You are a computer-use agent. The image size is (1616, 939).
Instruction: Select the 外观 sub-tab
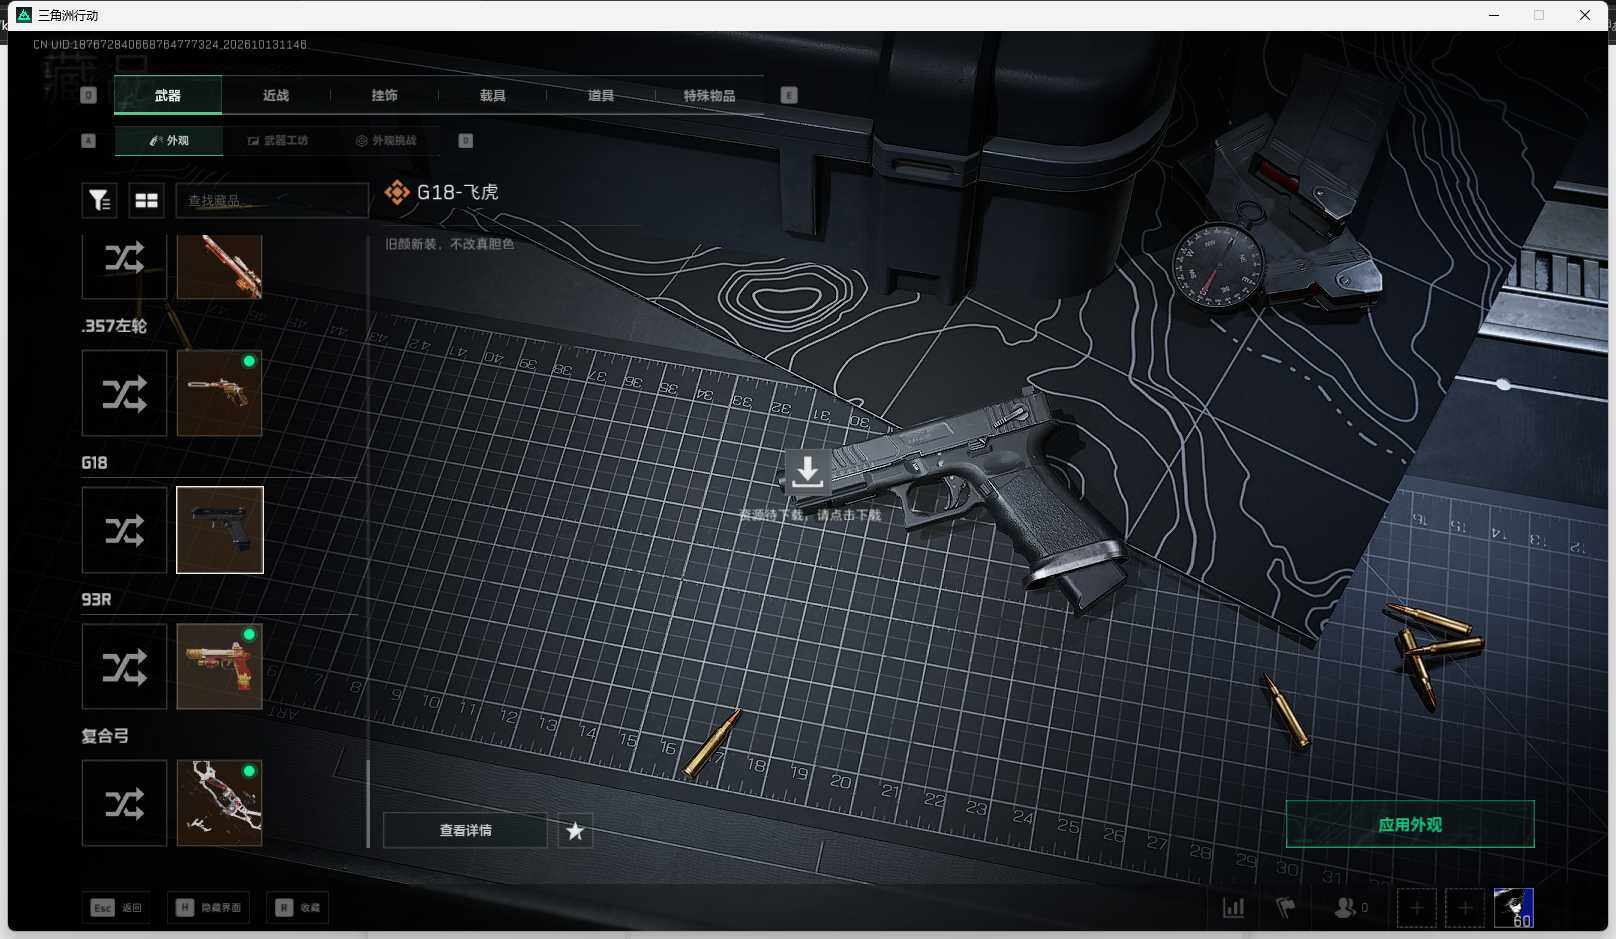(169, 141)
